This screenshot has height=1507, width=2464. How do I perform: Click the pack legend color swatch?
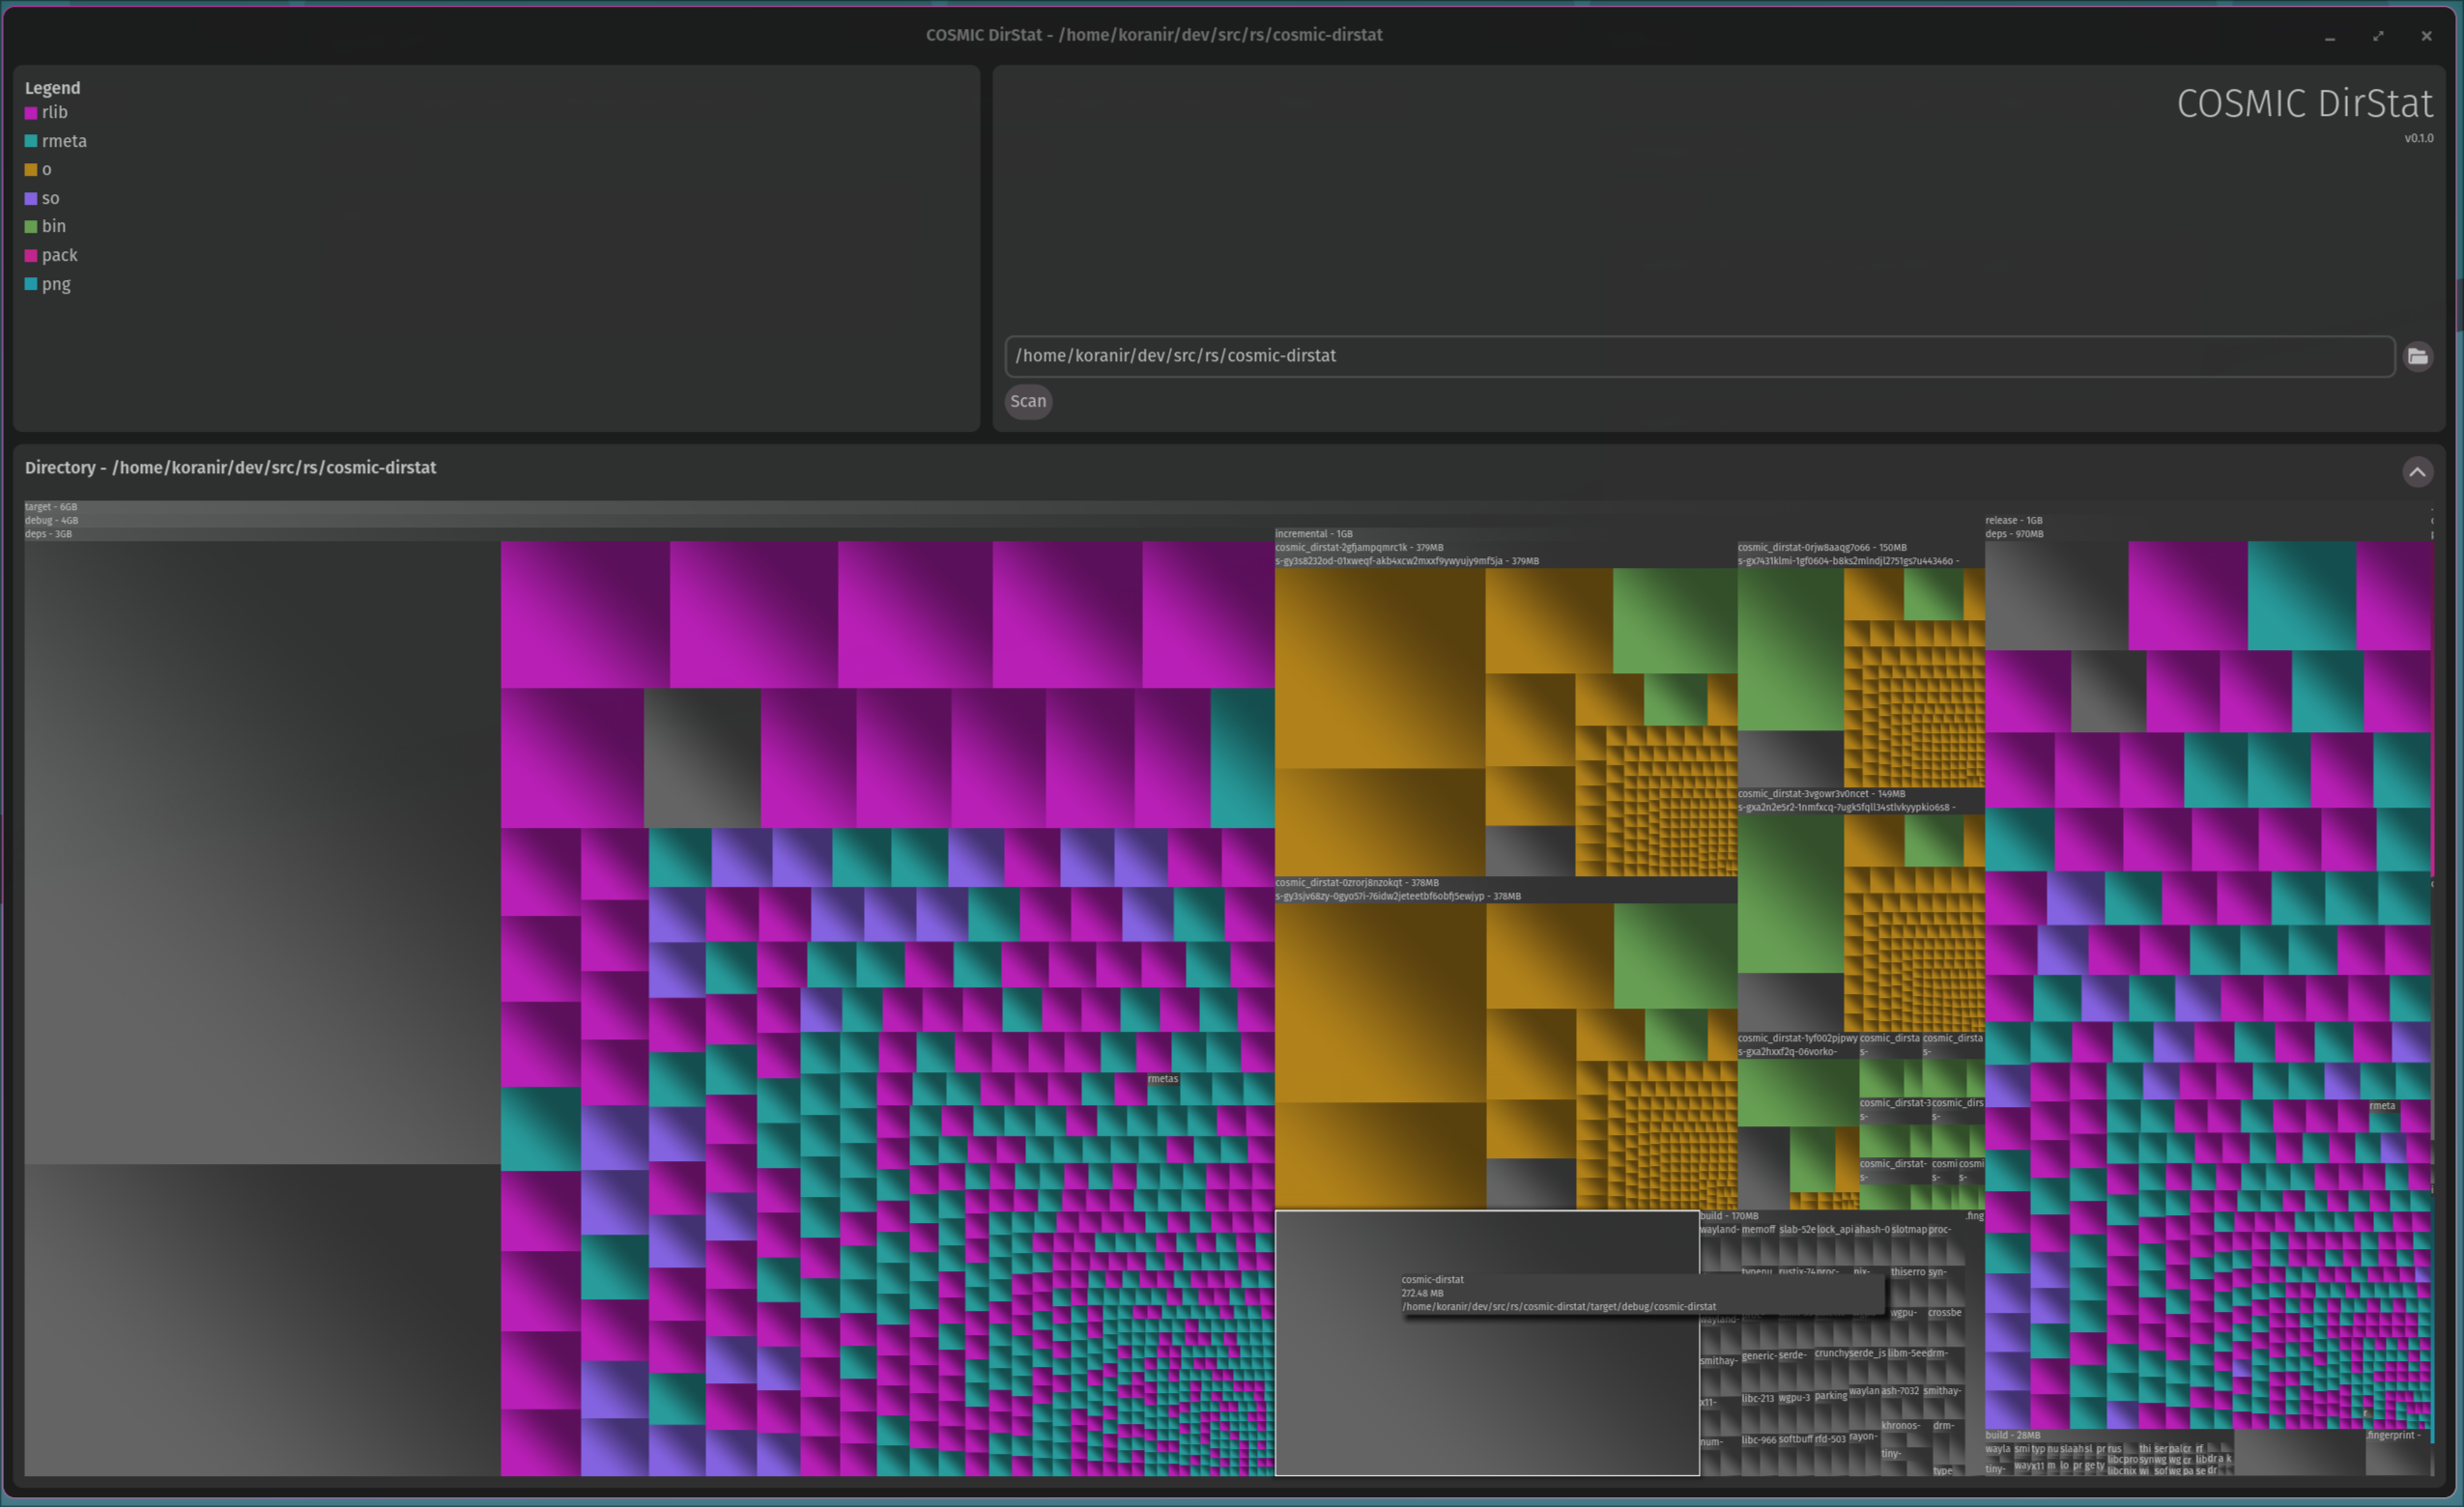31,256
